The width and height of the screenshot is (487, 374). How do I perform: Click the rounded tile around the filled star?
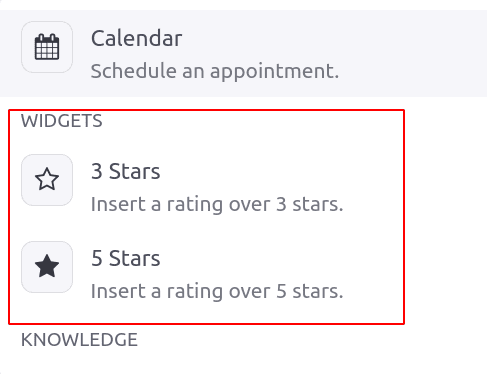47,267
